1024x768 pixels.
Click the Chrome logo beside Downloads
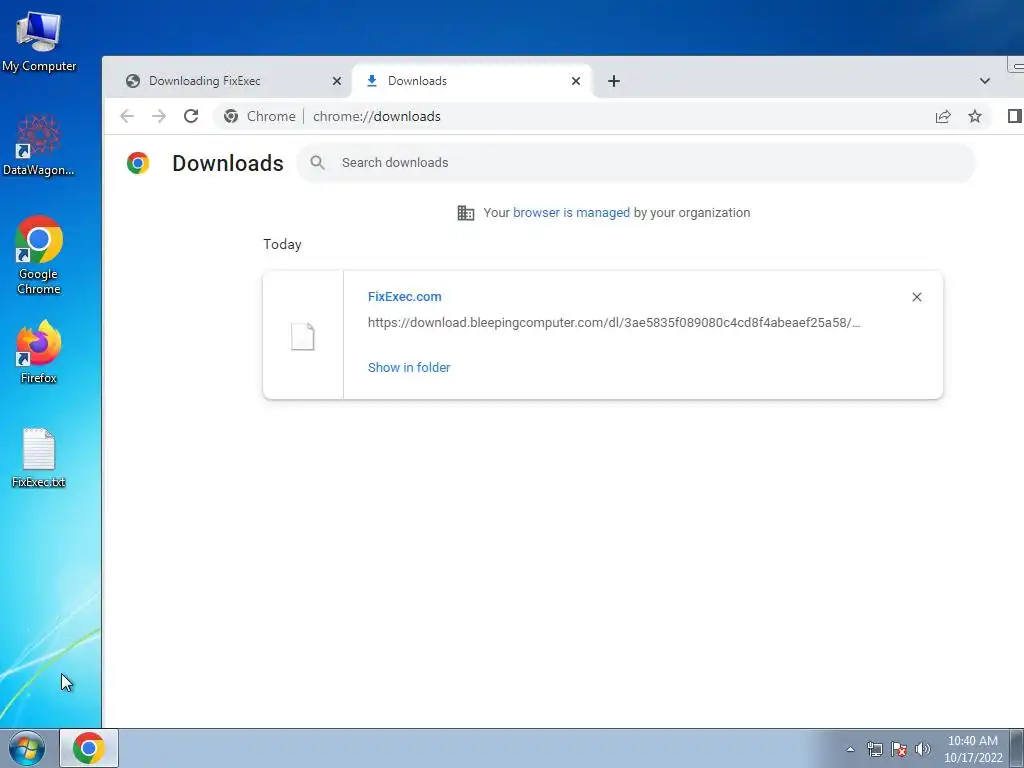[138, 163]
